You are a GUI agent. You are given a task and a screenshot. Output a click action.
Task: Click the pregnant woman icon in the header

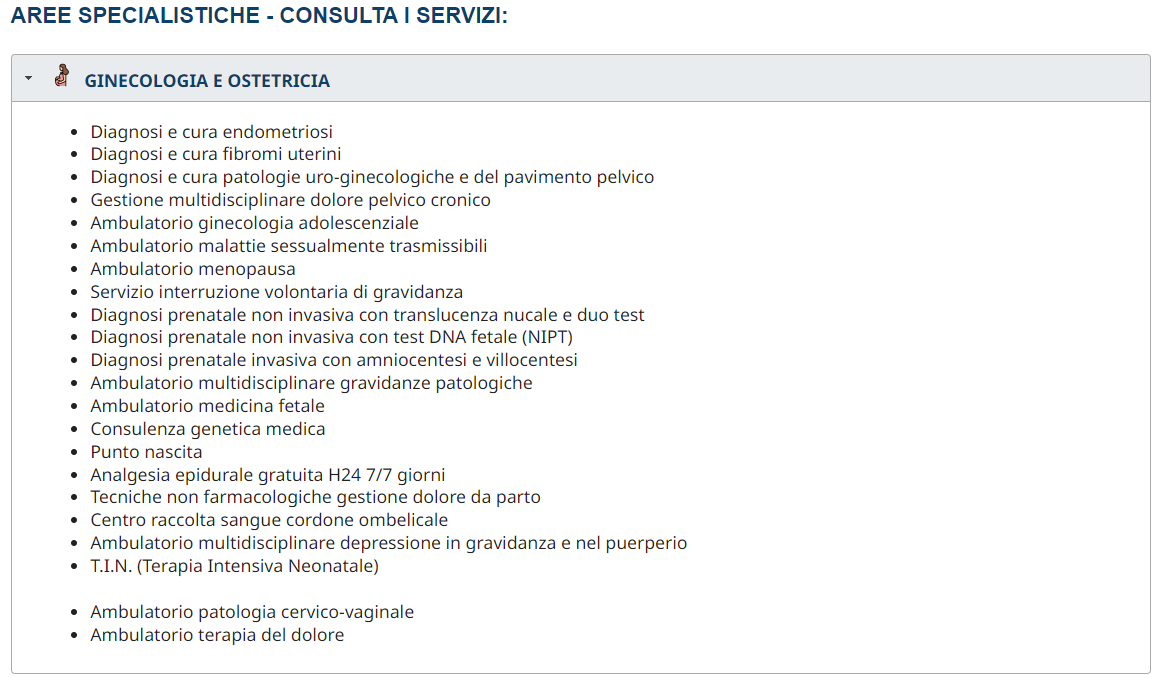click(x=62, y=77)
